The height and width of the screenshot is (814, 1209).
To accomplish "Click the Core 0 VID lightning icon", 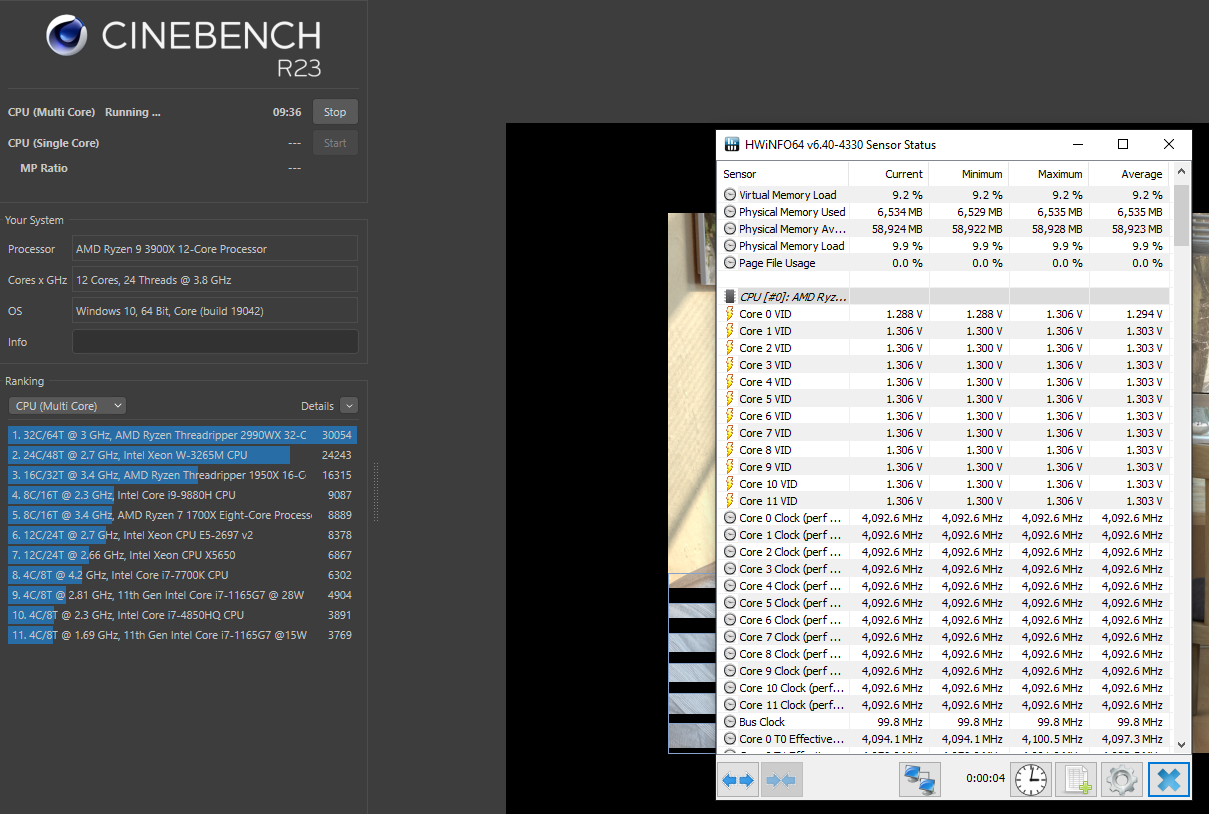I will 730,314.
